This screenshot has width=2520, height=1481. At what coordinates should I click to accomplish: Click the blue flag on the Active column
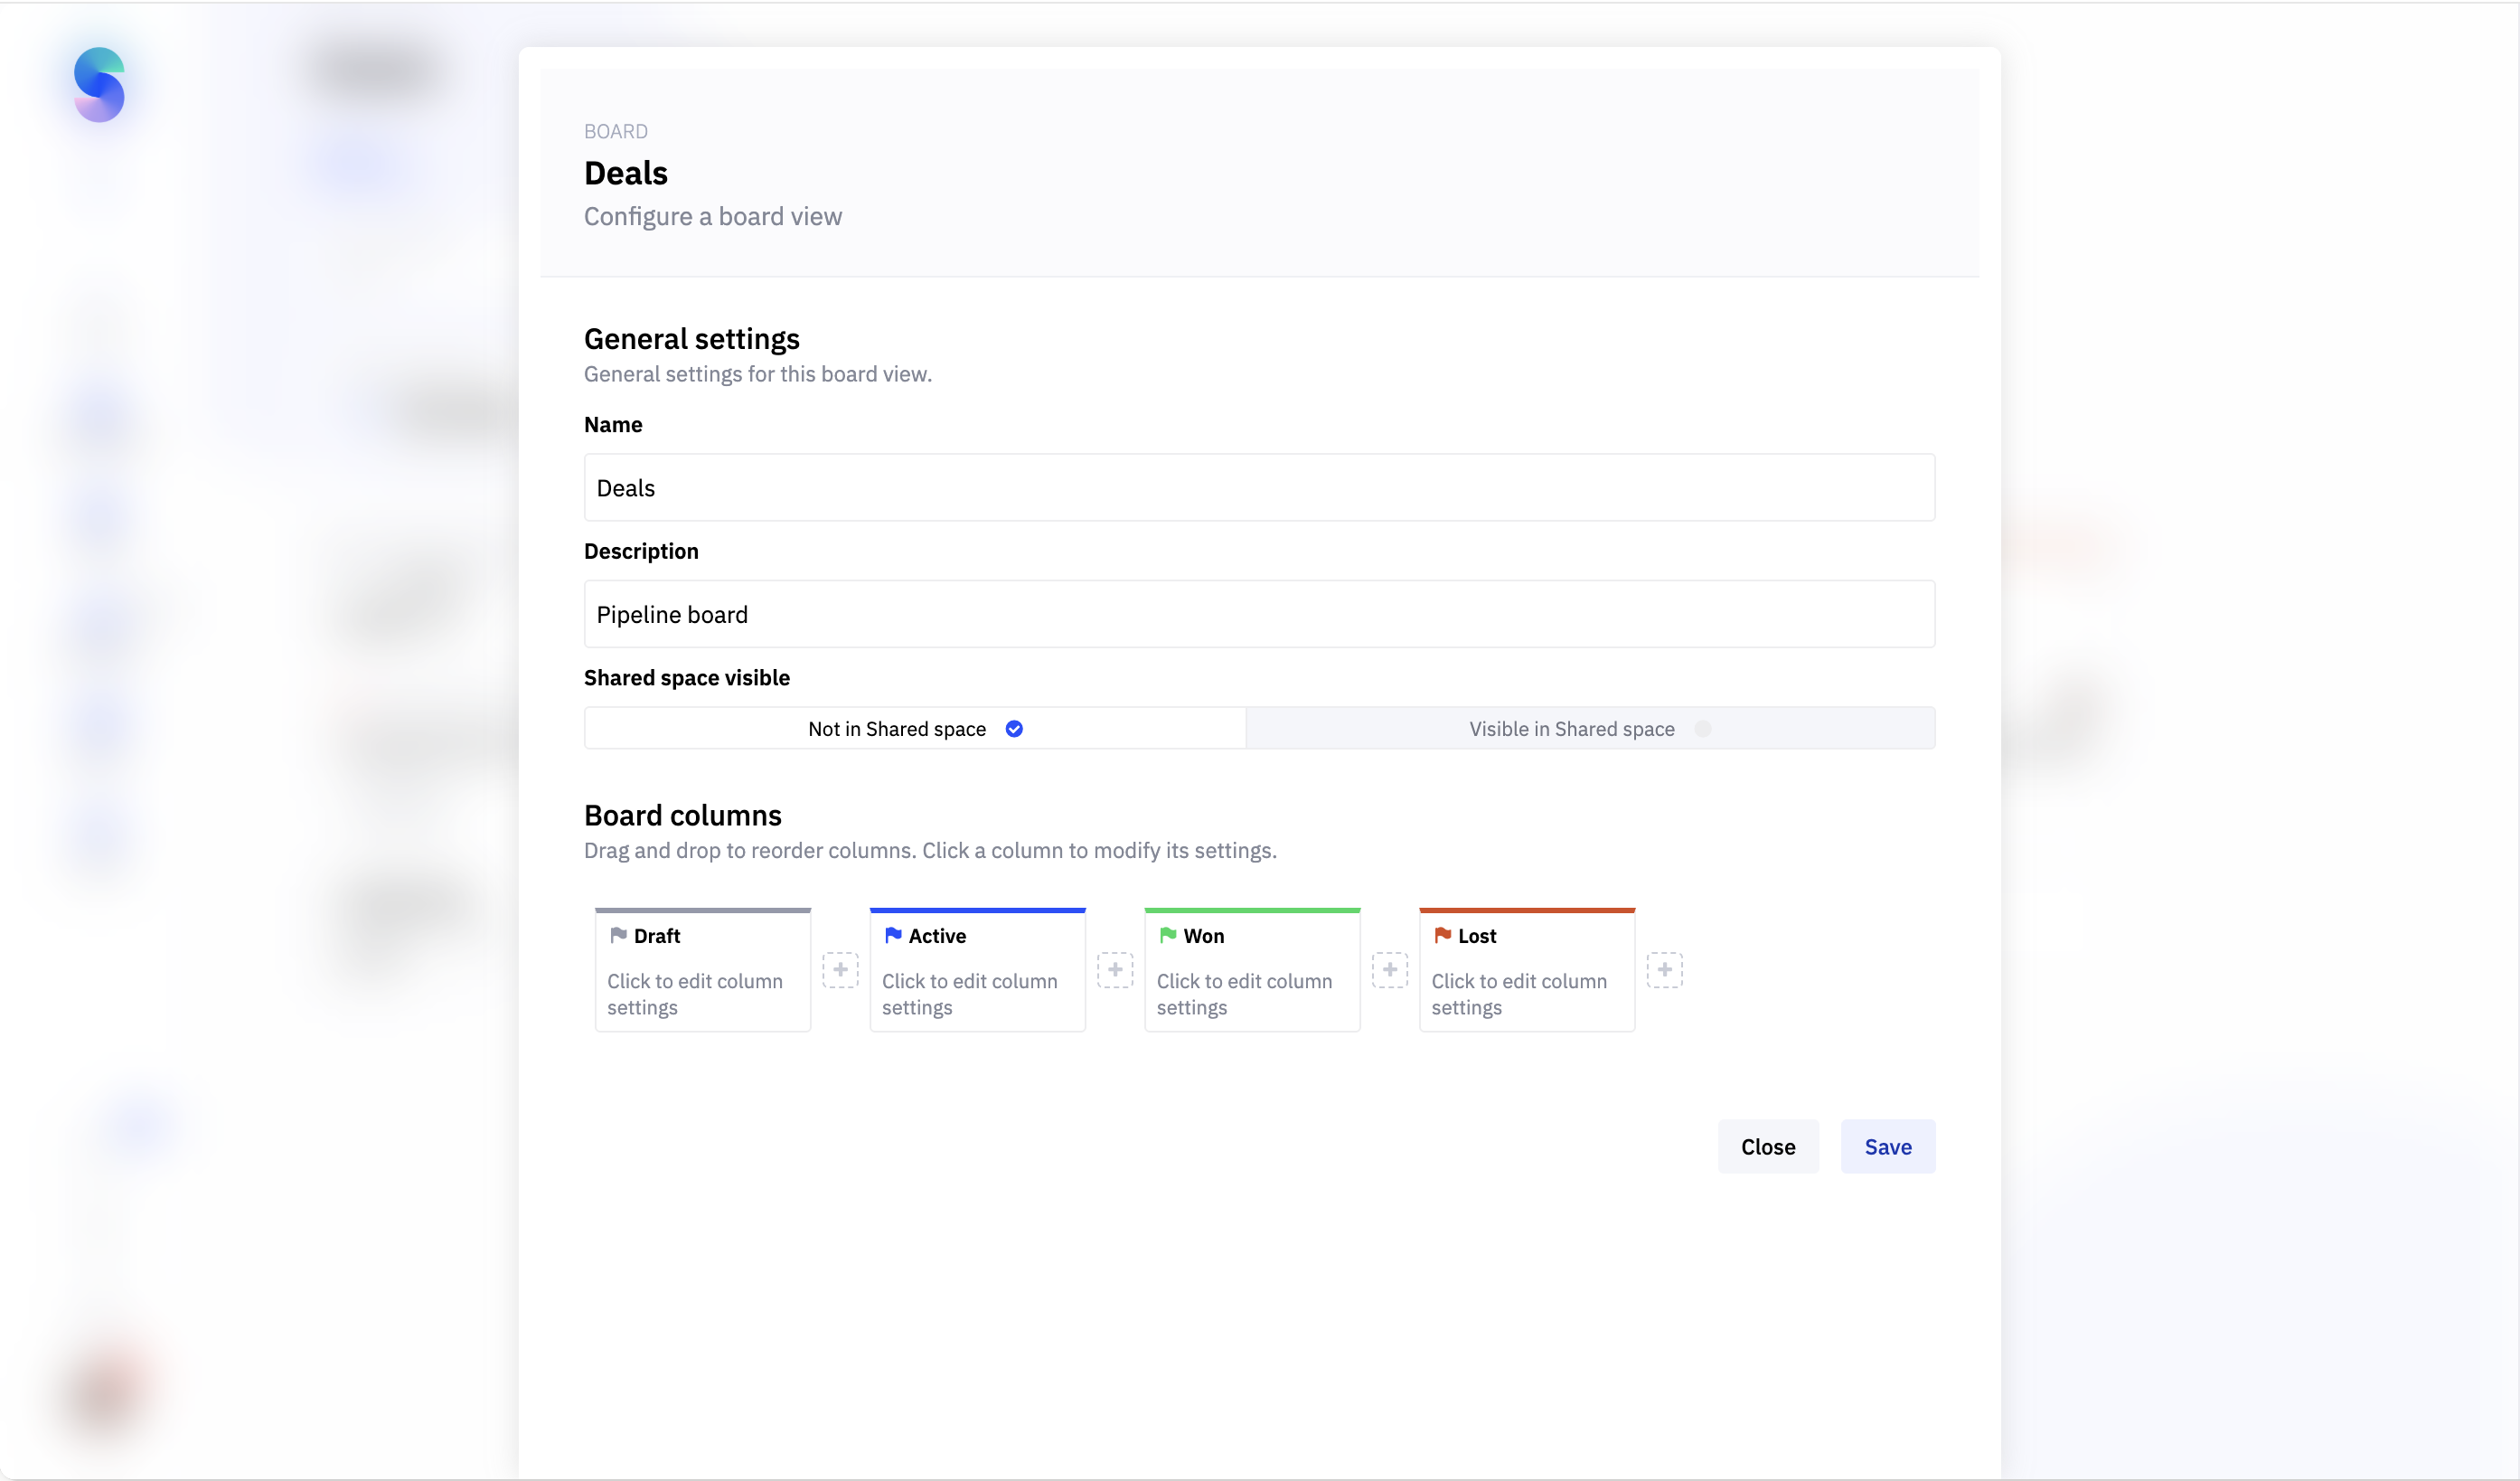tap(893, 935)
